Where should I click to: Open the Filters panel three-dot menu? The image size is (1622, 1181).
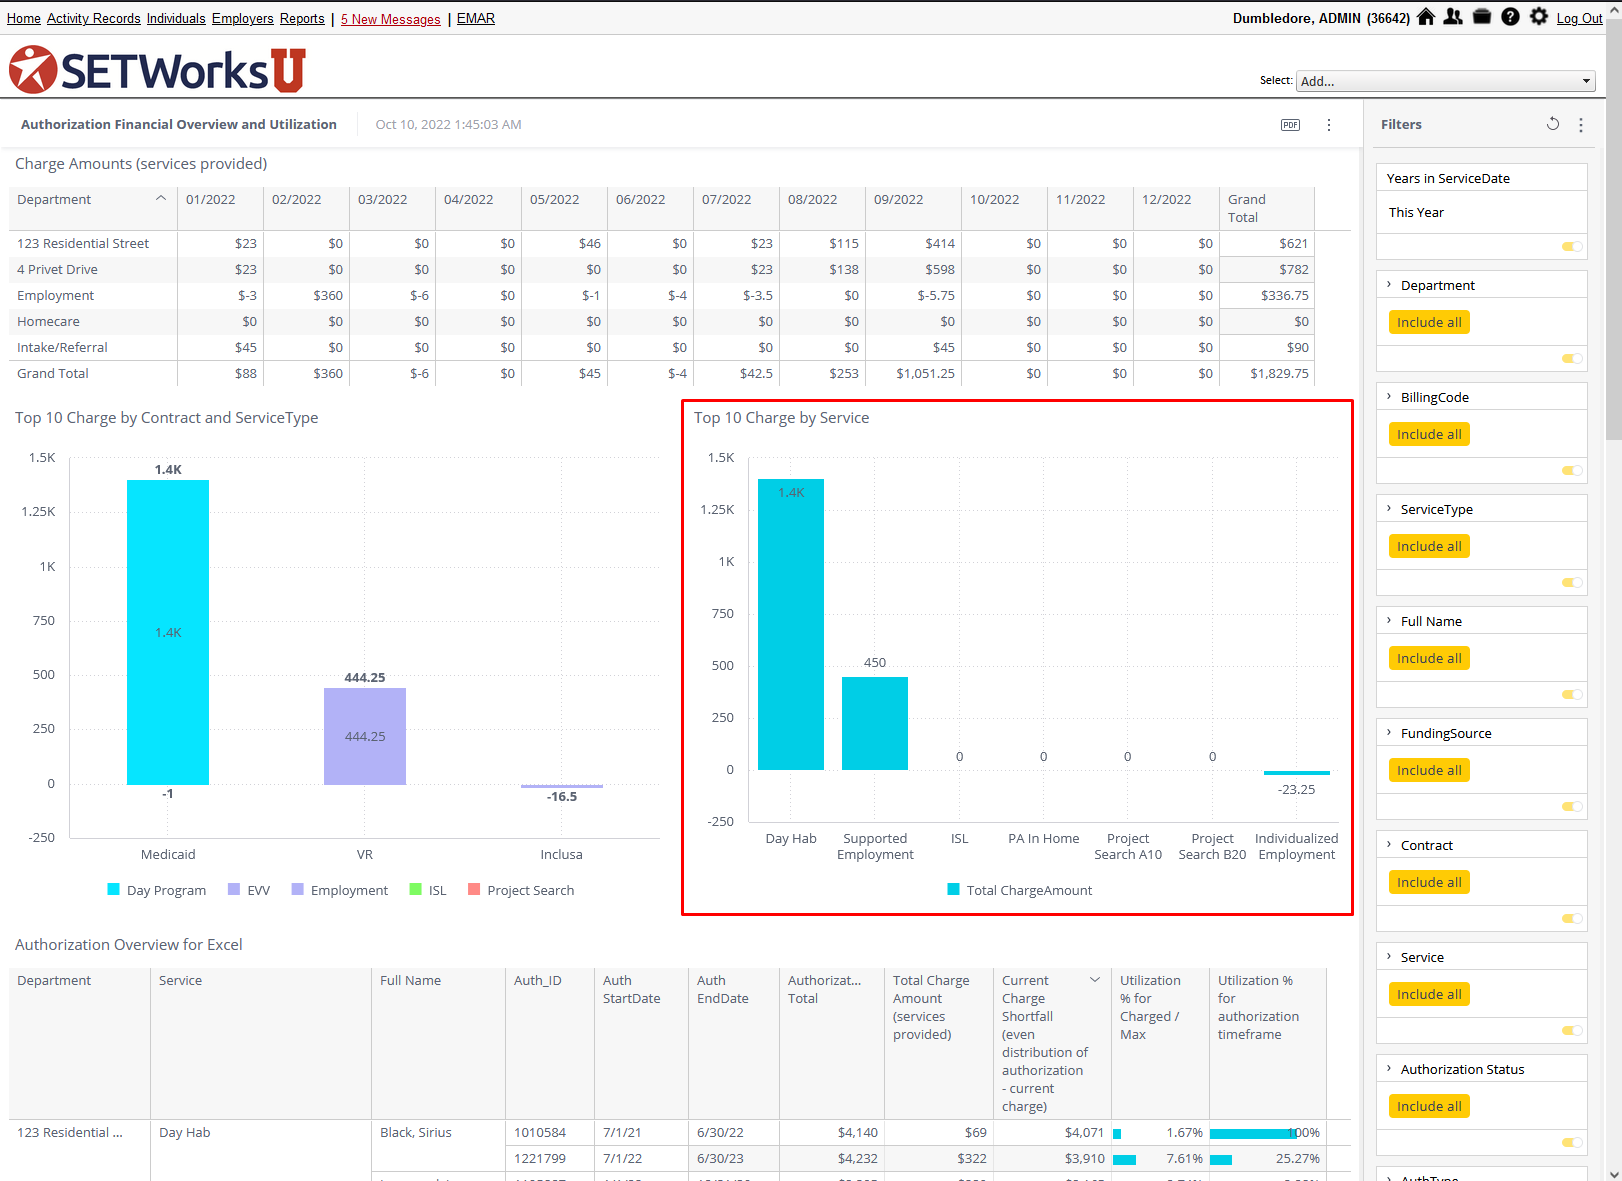point(1580,125)
